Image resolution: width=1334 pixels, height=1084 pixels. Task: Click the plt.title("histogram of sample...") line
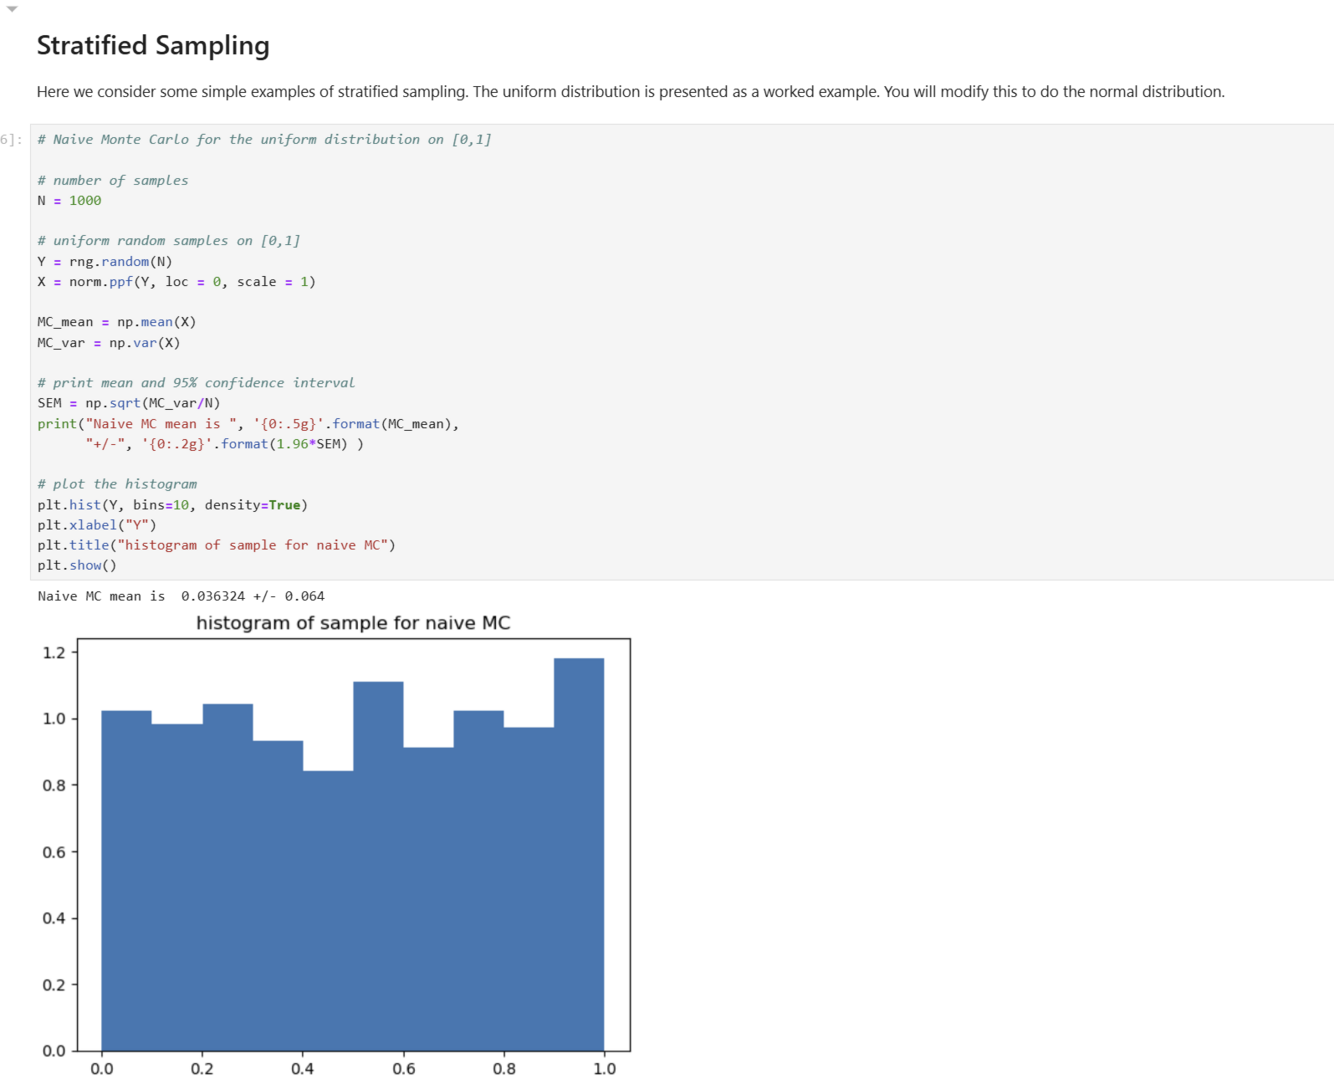click(x=217, y=545)
